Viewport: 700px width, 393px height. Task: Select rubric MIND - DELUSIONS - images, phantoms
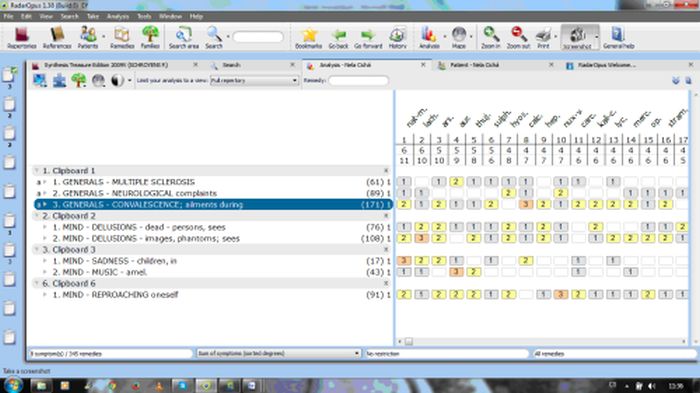click(x=213, y=238)
